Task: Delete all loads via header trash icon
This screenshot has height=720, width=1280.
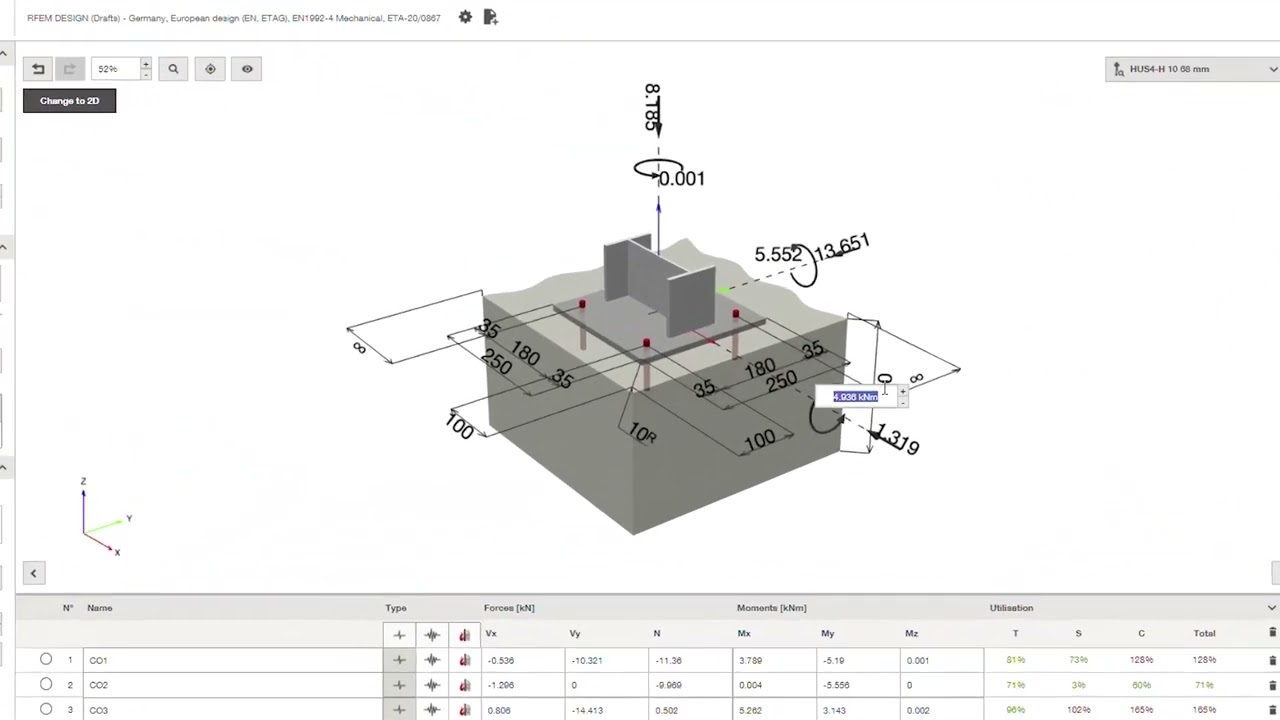Action: [1272, 633]
